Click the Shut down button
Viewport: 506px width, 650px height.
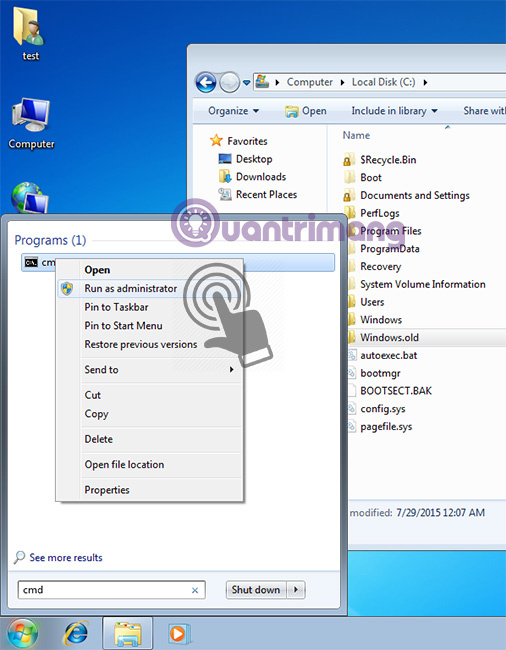tap(256, 590)
